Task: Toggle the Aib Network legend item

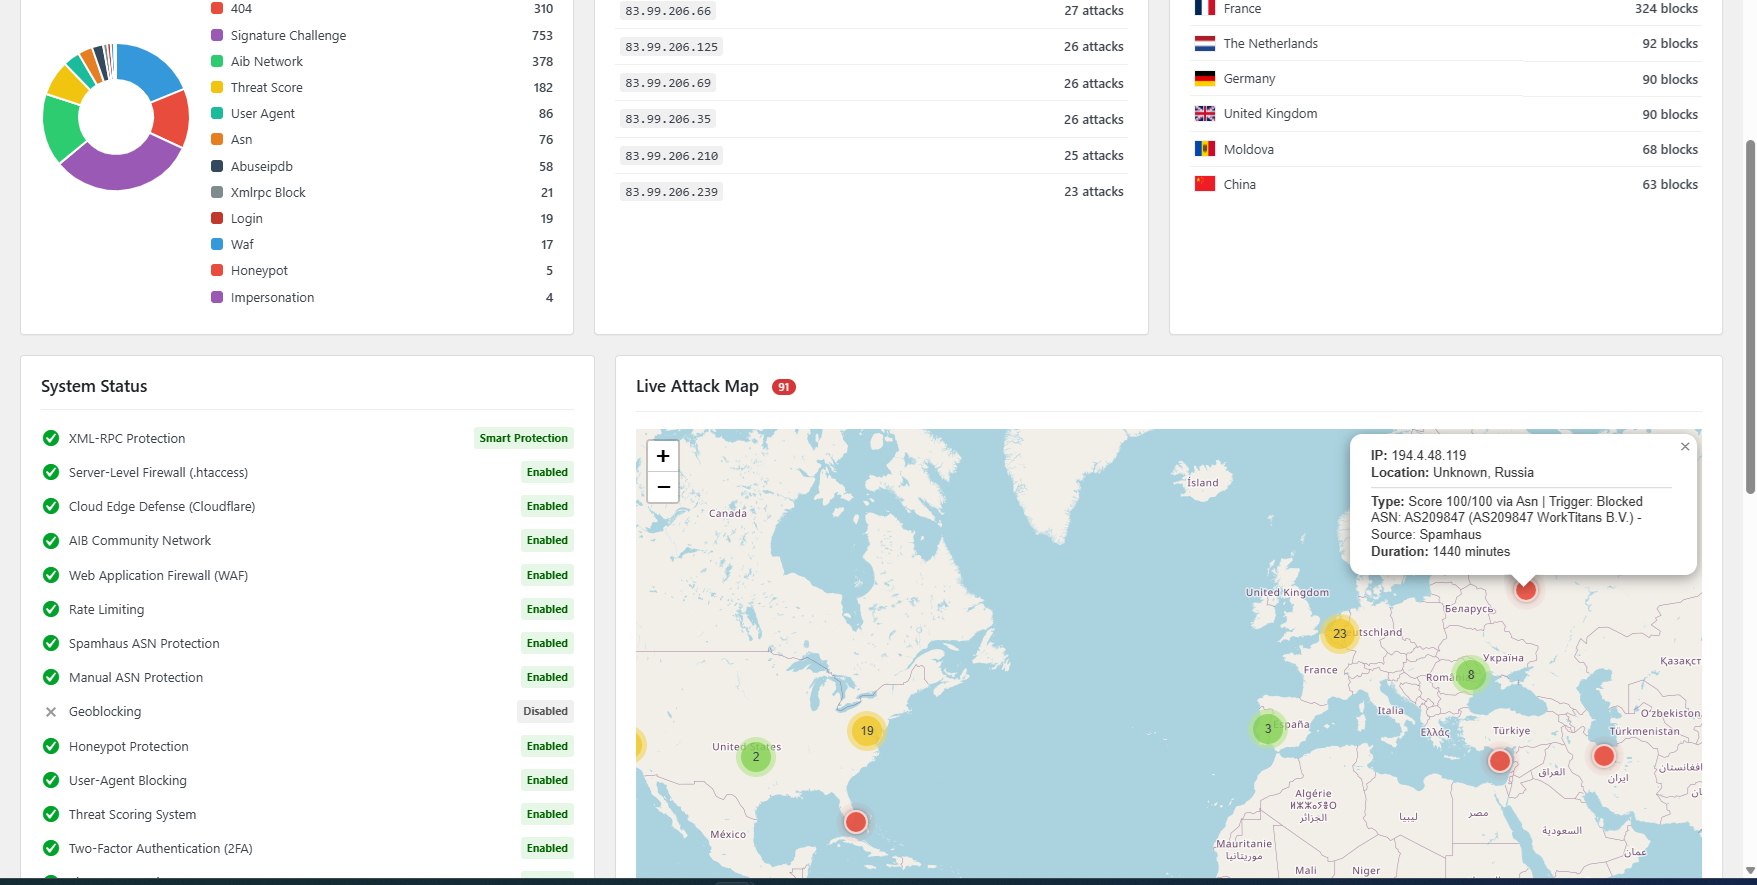Action: click(x=266, y=62)
